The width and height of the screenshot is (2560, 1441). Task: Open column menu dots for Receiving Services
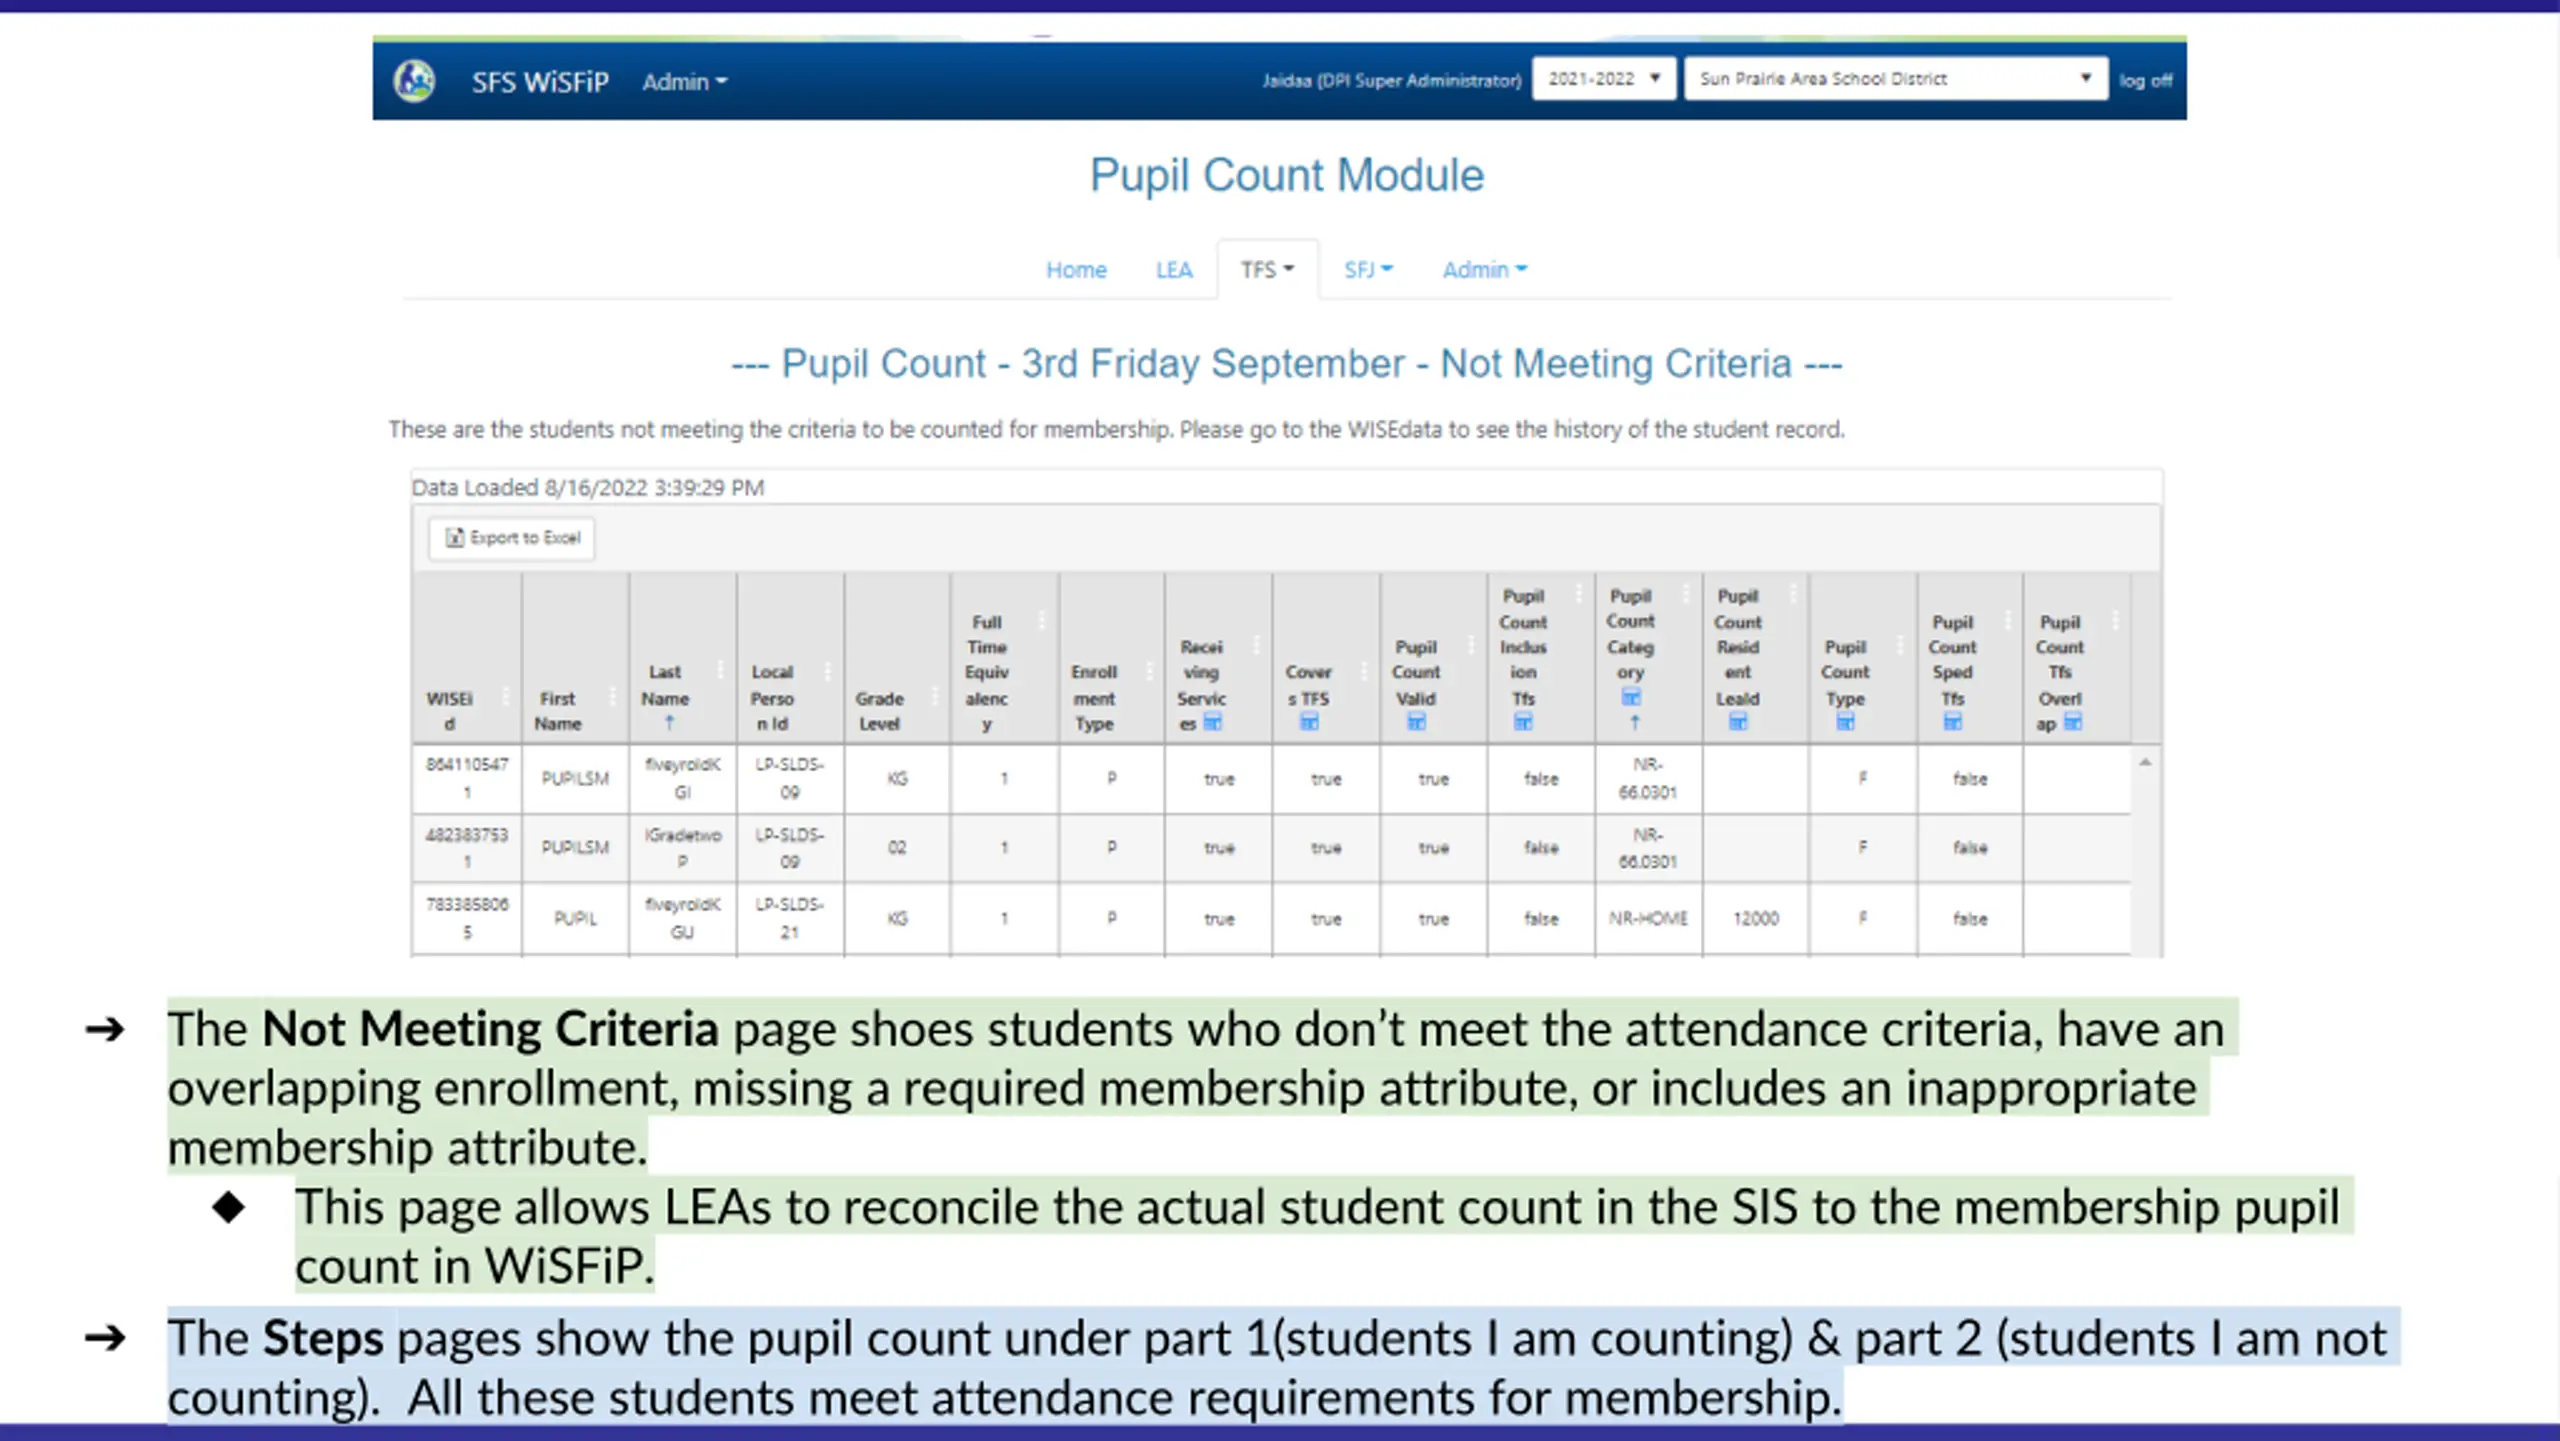pyautogui.click(x=1256, y=645)
